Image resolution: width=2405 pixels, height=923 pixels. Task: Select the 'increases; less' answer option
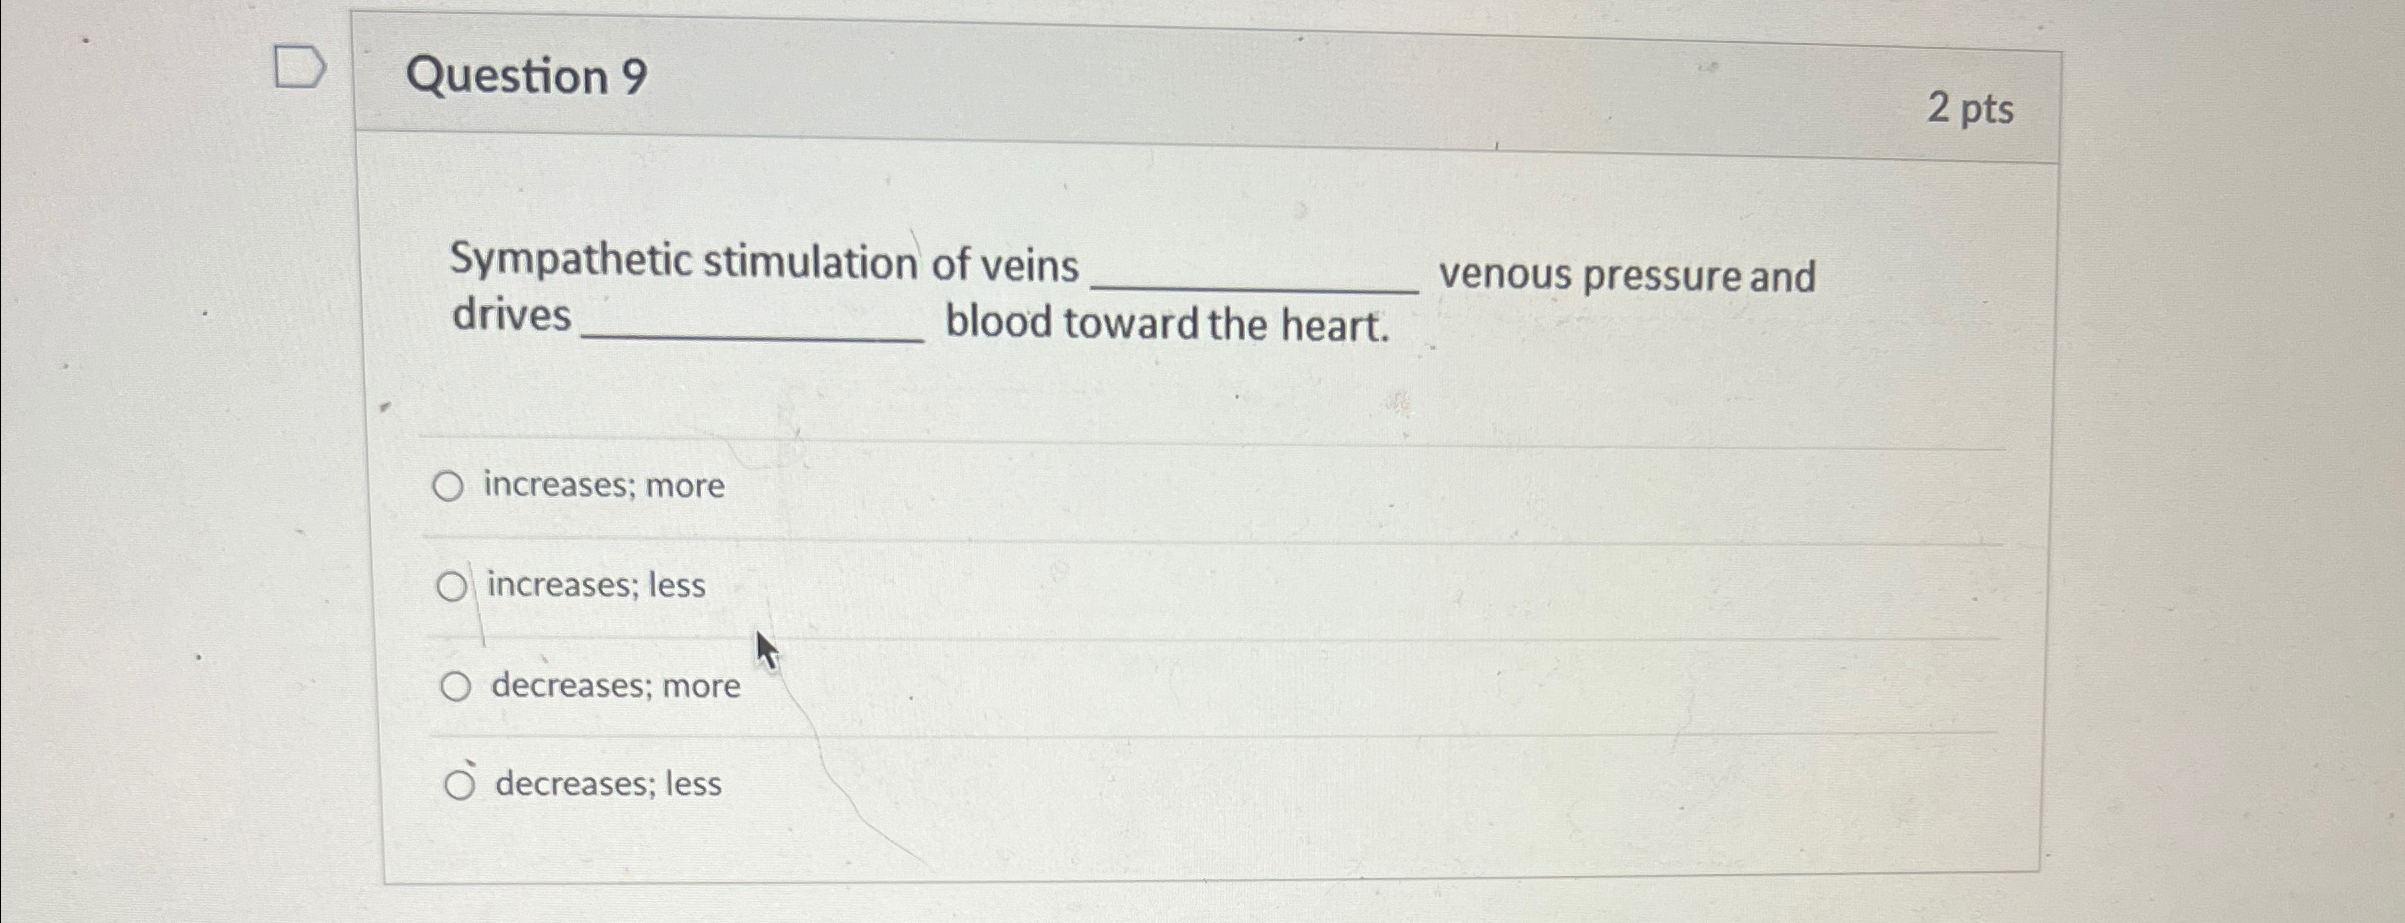pos(455,587)
